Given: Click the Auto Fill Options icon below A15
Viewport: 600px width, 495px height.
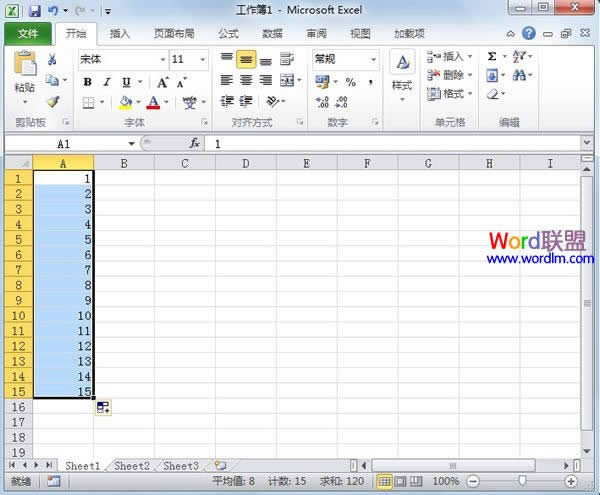Looking at the screenshot, I should pyautogui.click(x=103, y=407).
